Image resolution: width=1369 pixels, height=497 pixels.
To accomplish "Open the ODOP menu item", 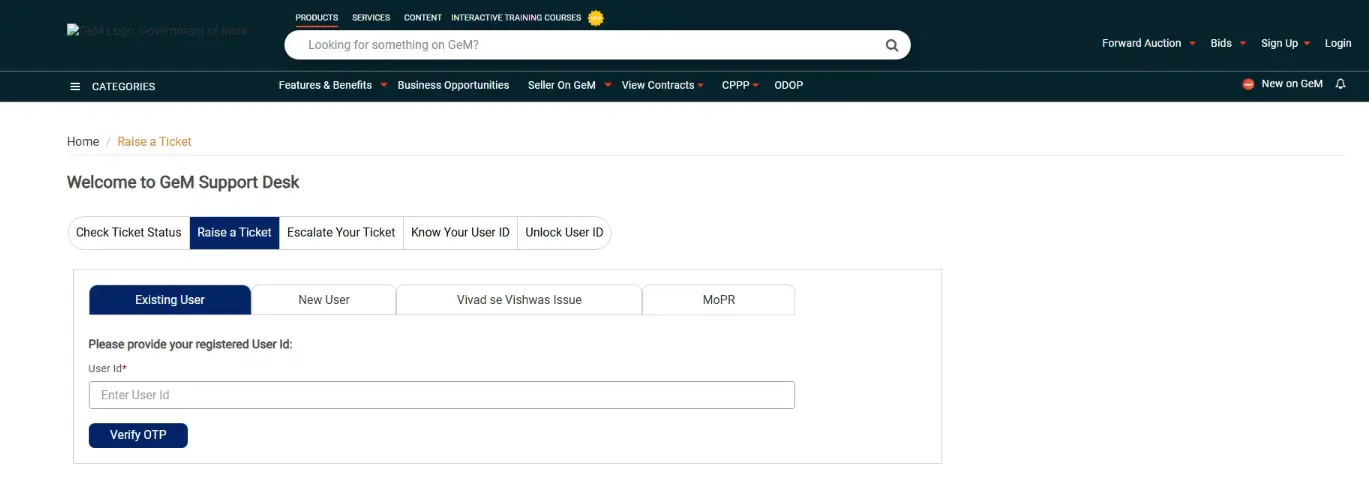I will tap(789, 85).
